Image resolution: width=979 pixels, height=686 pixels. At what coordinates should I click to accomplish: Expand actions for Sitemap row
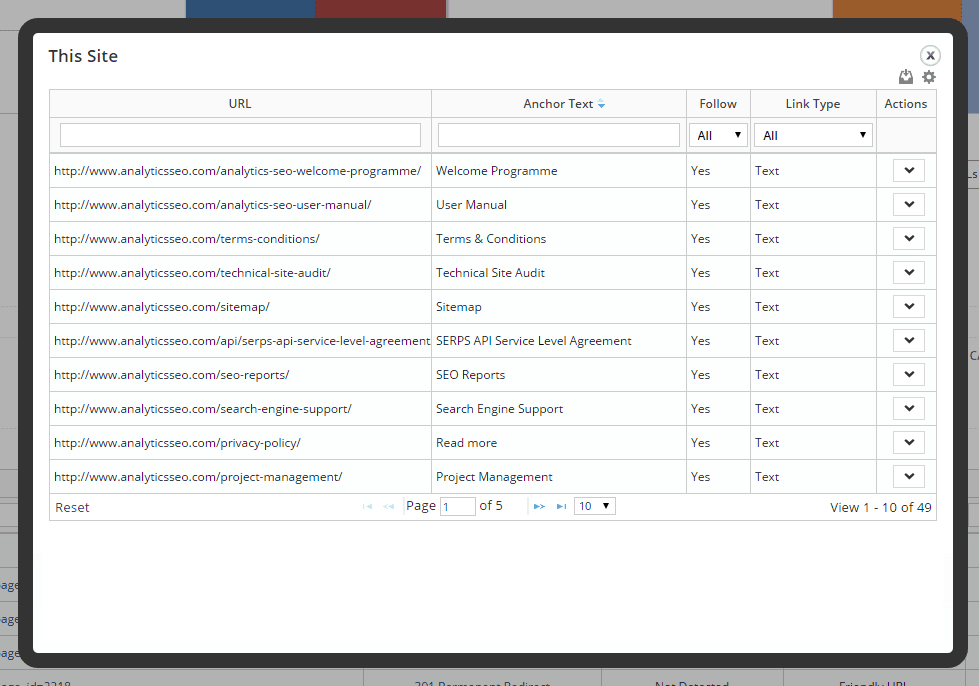[908, 306]
